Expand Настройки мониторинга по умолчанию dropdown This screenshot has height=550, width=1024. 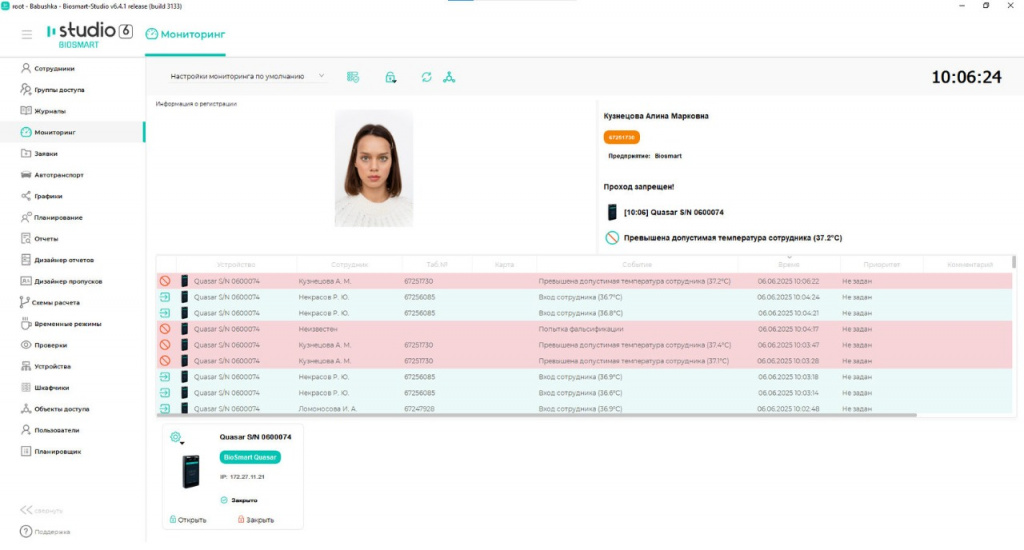point(247,76)
